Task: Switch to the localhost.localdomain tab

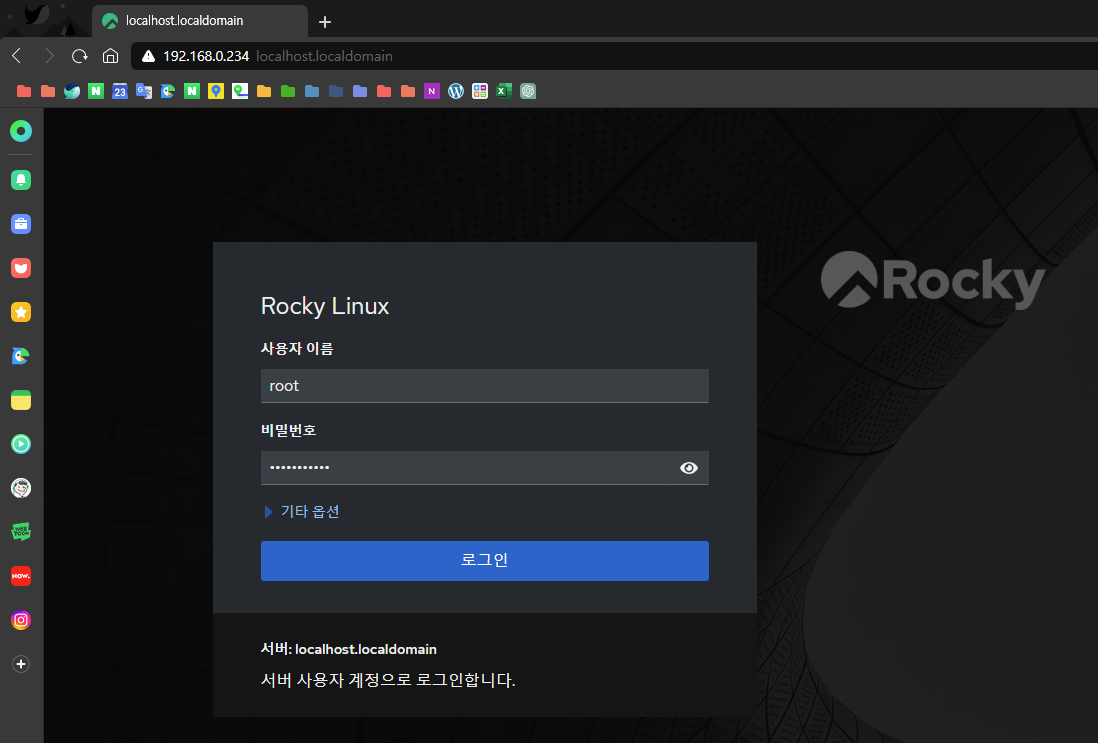Action: click(x=200, y=21)
